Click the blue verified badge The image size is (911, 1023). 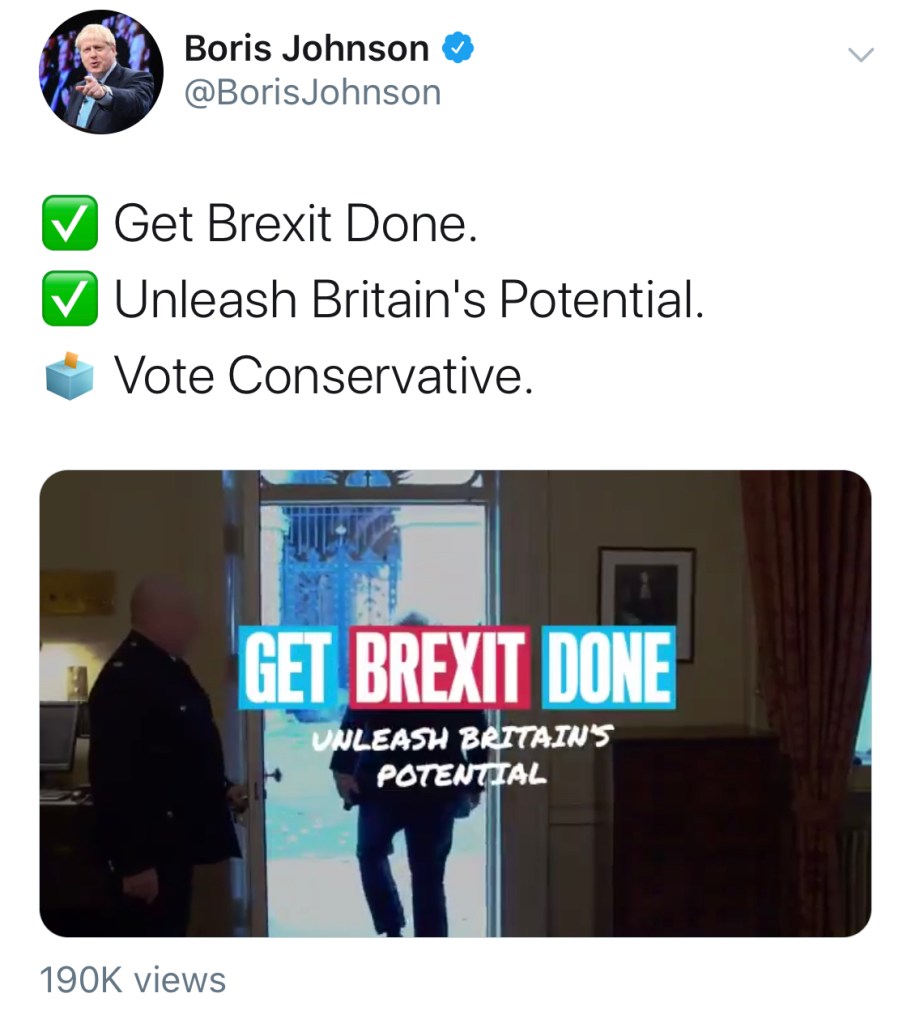456,47
